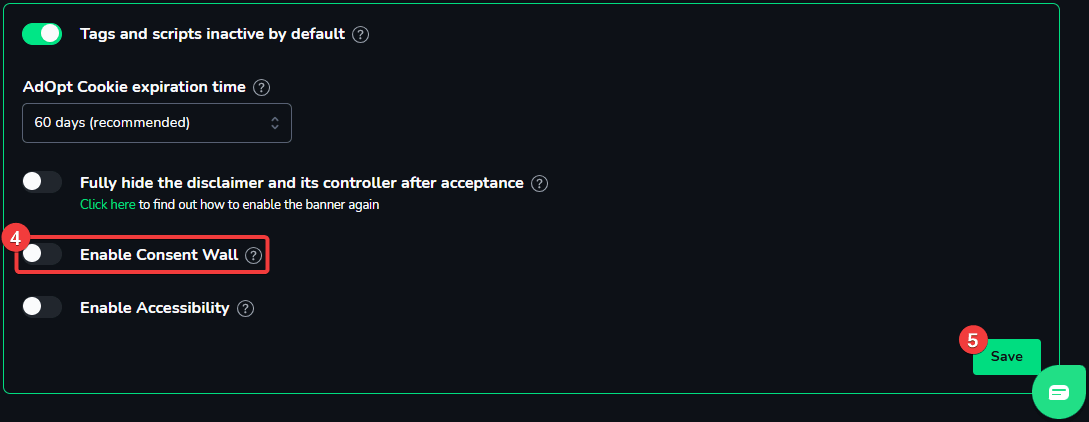The width and height of the screenshot is (1089, 422).
Task: Enable the Consent Wall switch
Action: [42, 255]
